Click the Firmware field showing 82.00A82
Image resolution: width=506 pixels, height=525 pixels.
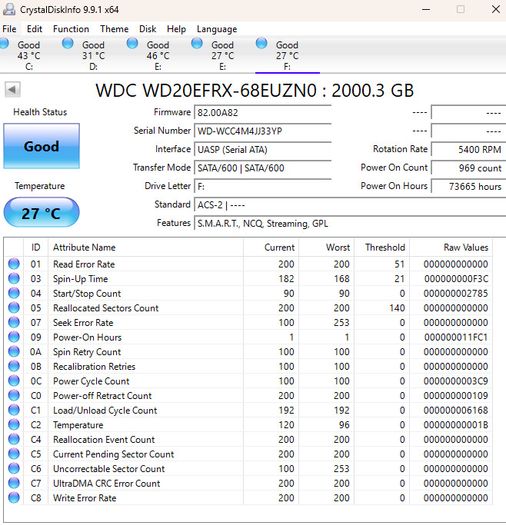[x=263, y=112]
